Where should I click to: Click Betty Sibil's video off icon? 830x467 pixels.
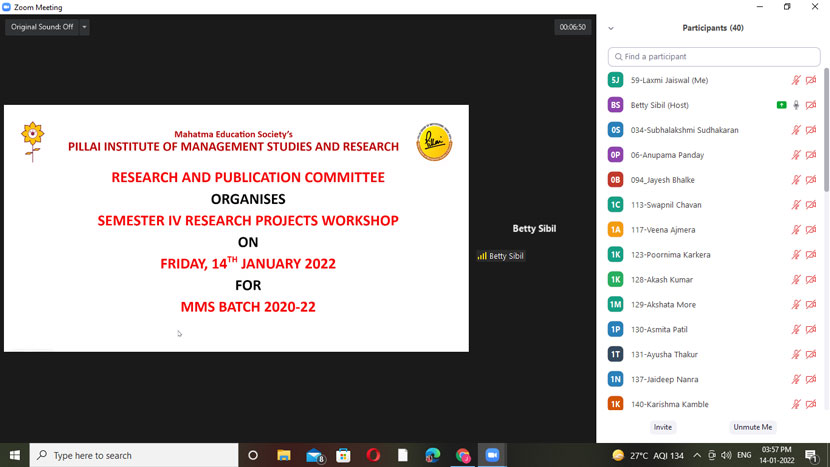coord(811,105)
